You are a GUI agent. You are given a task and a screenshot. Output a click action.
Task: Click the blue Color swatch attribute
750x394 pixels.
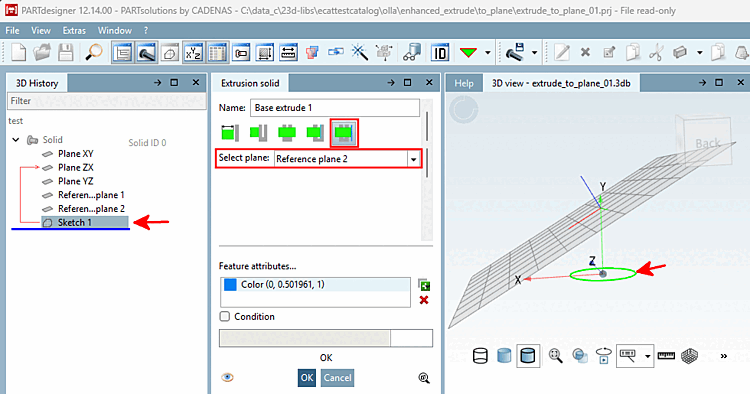point(230,285)
